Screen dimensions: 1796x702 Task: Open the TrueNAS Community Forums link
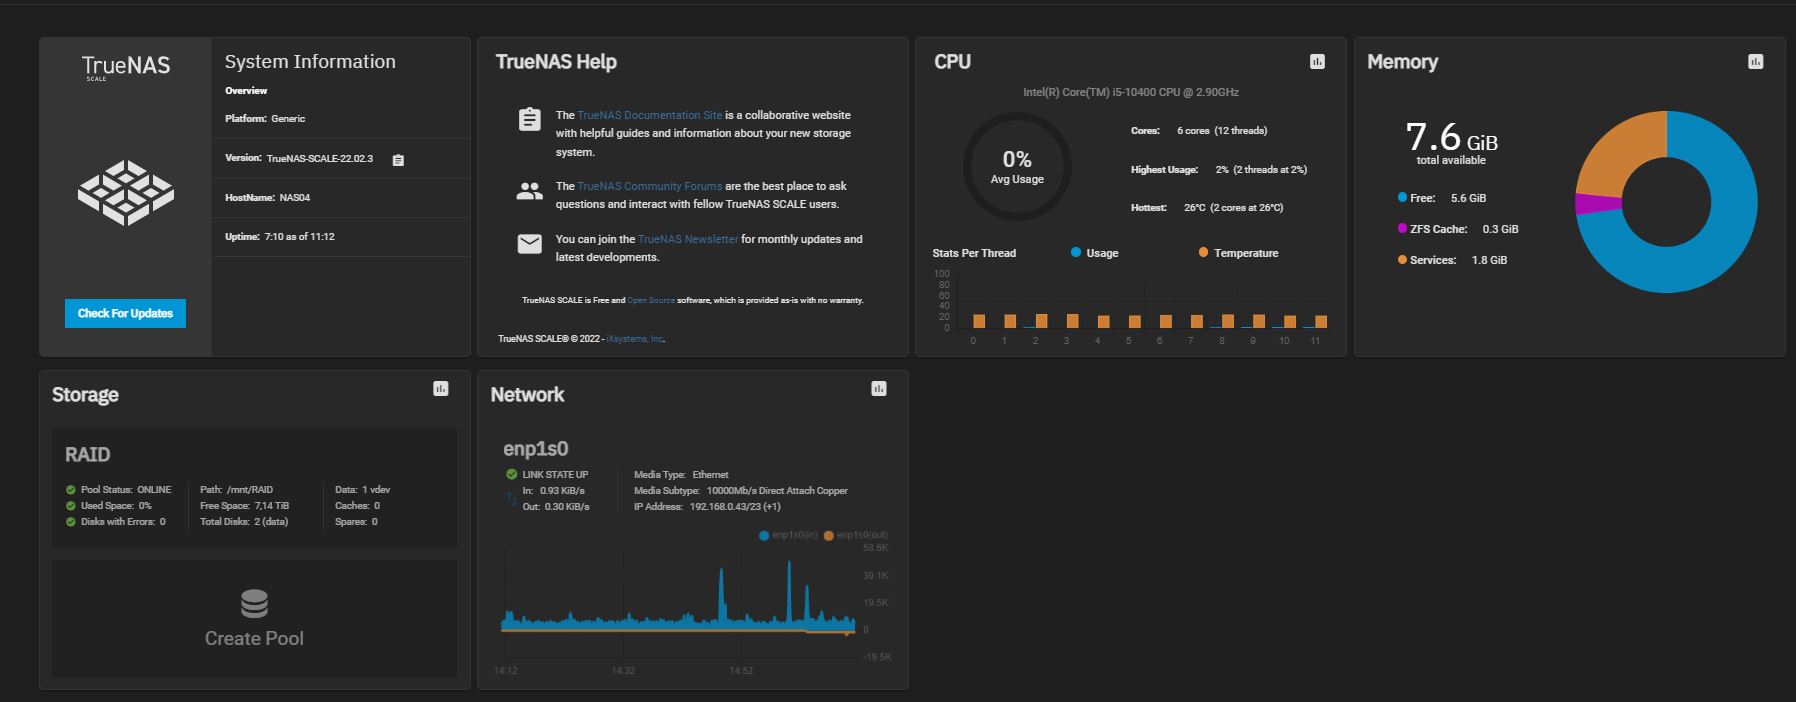(649, 186)
